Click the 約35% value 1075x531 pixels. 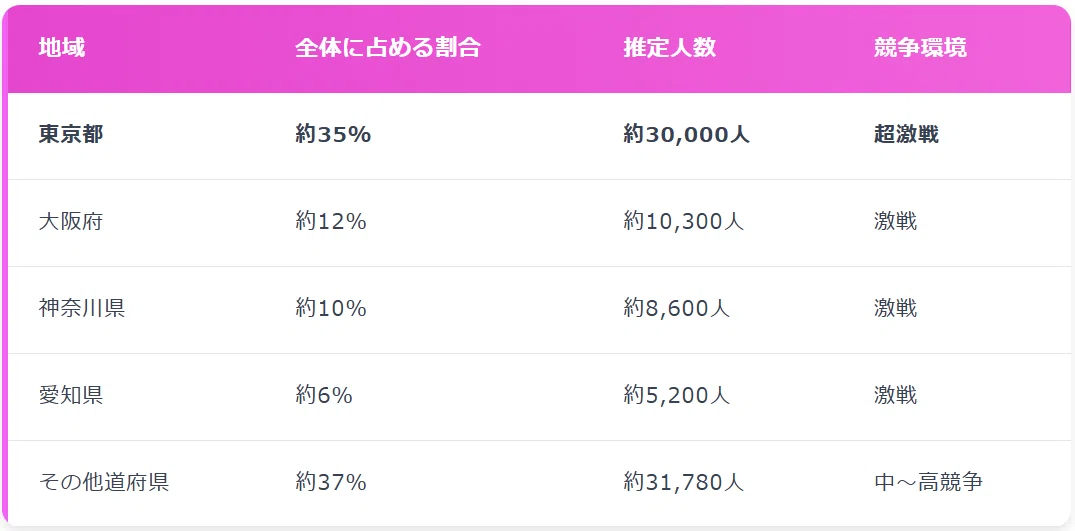click(333, 135)
